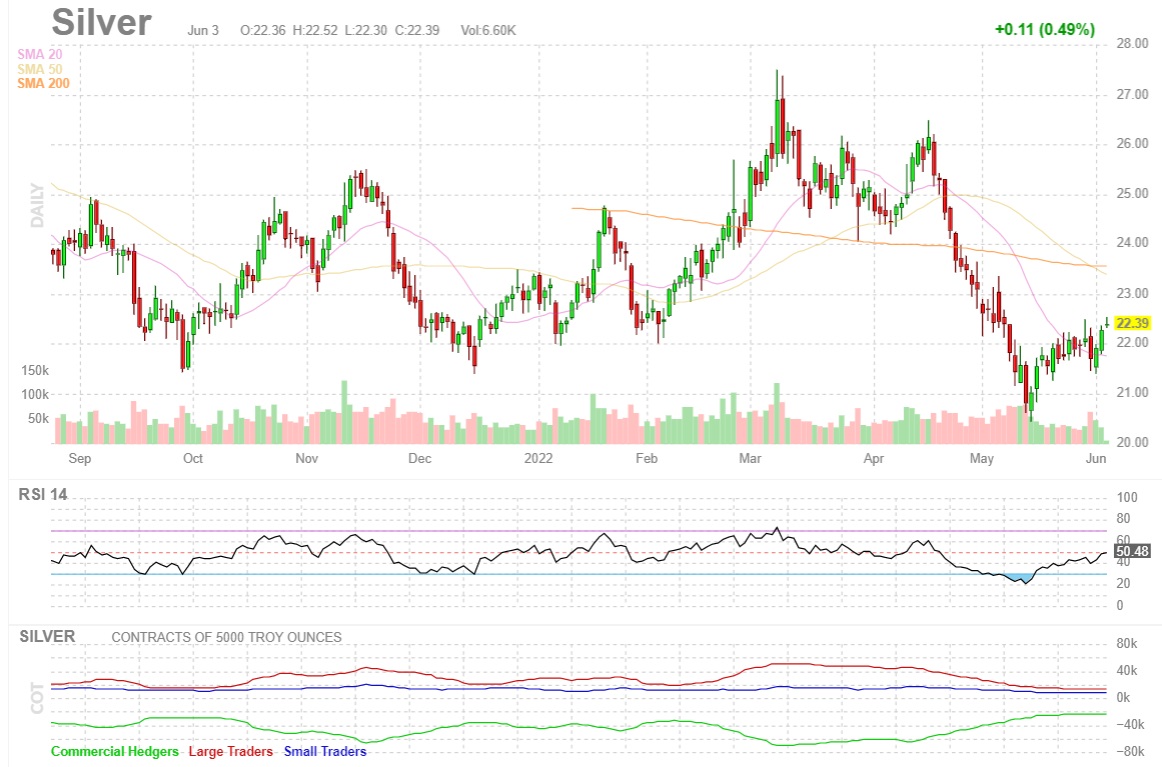Click the 0k COT scale label

click(x=1123, y=697)
